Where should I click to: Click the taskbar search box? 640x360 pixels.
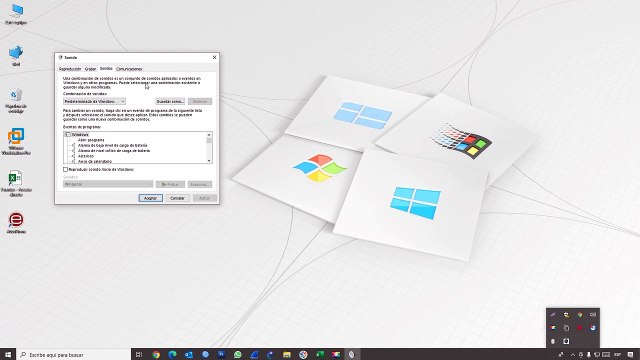point(73,354)
